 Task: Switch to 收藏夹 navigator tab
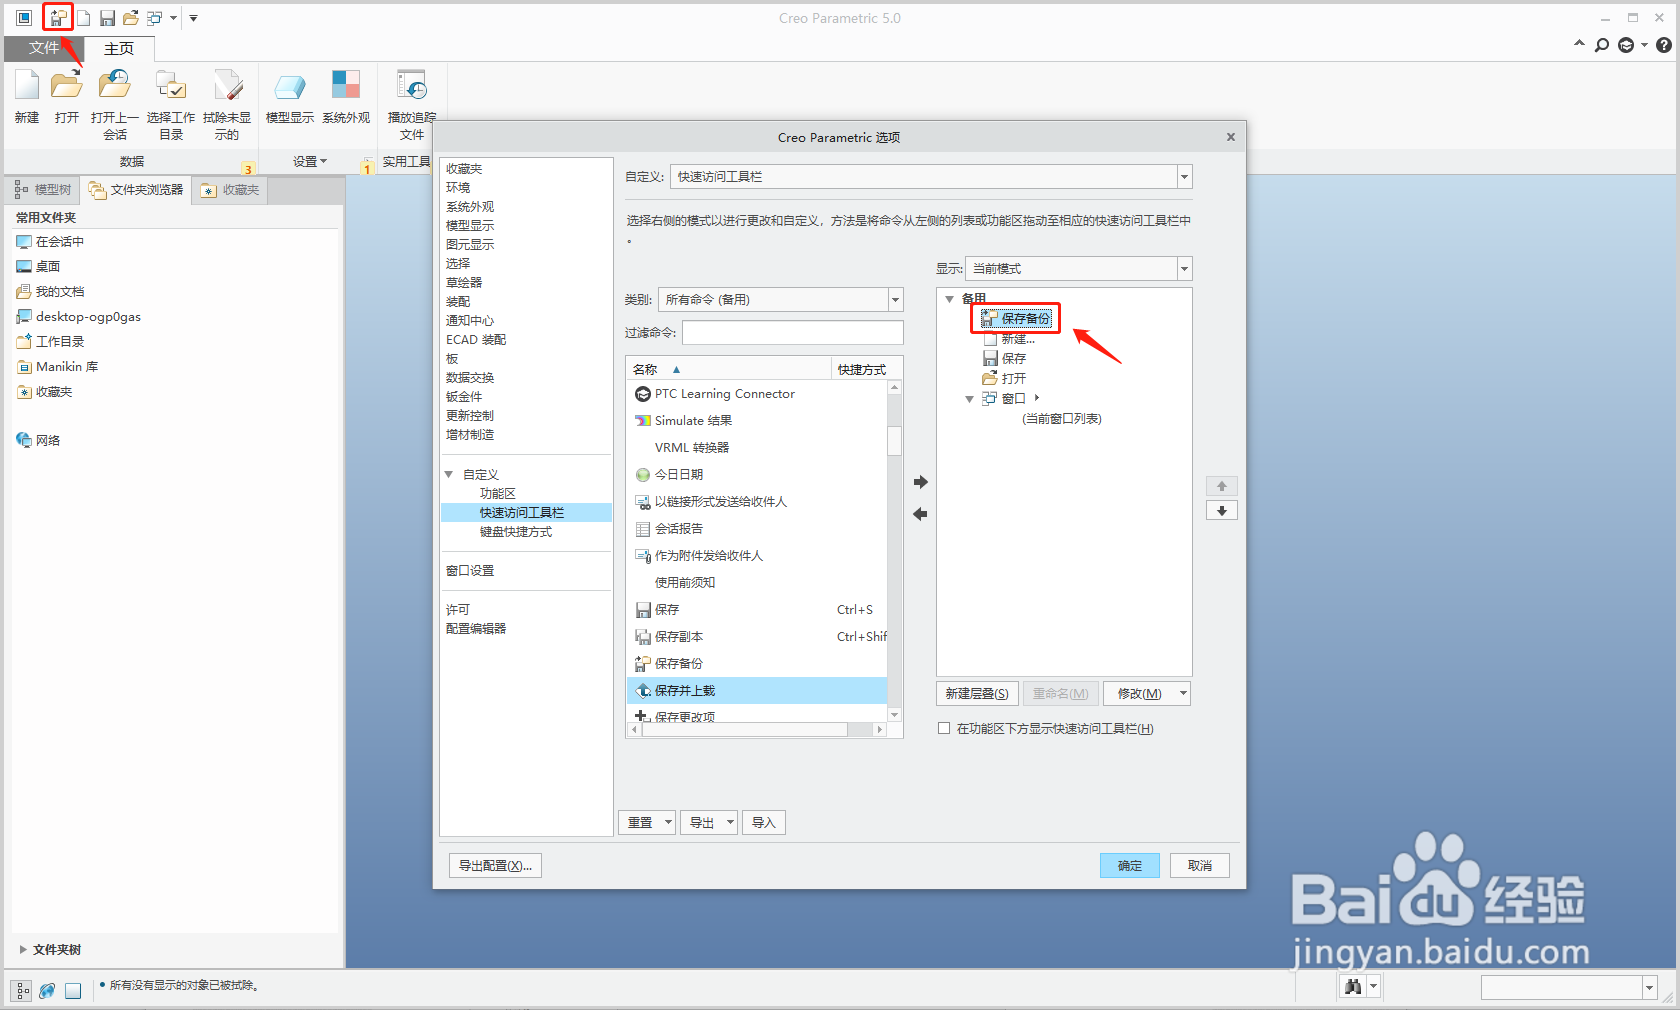click(x=230, y=190)
